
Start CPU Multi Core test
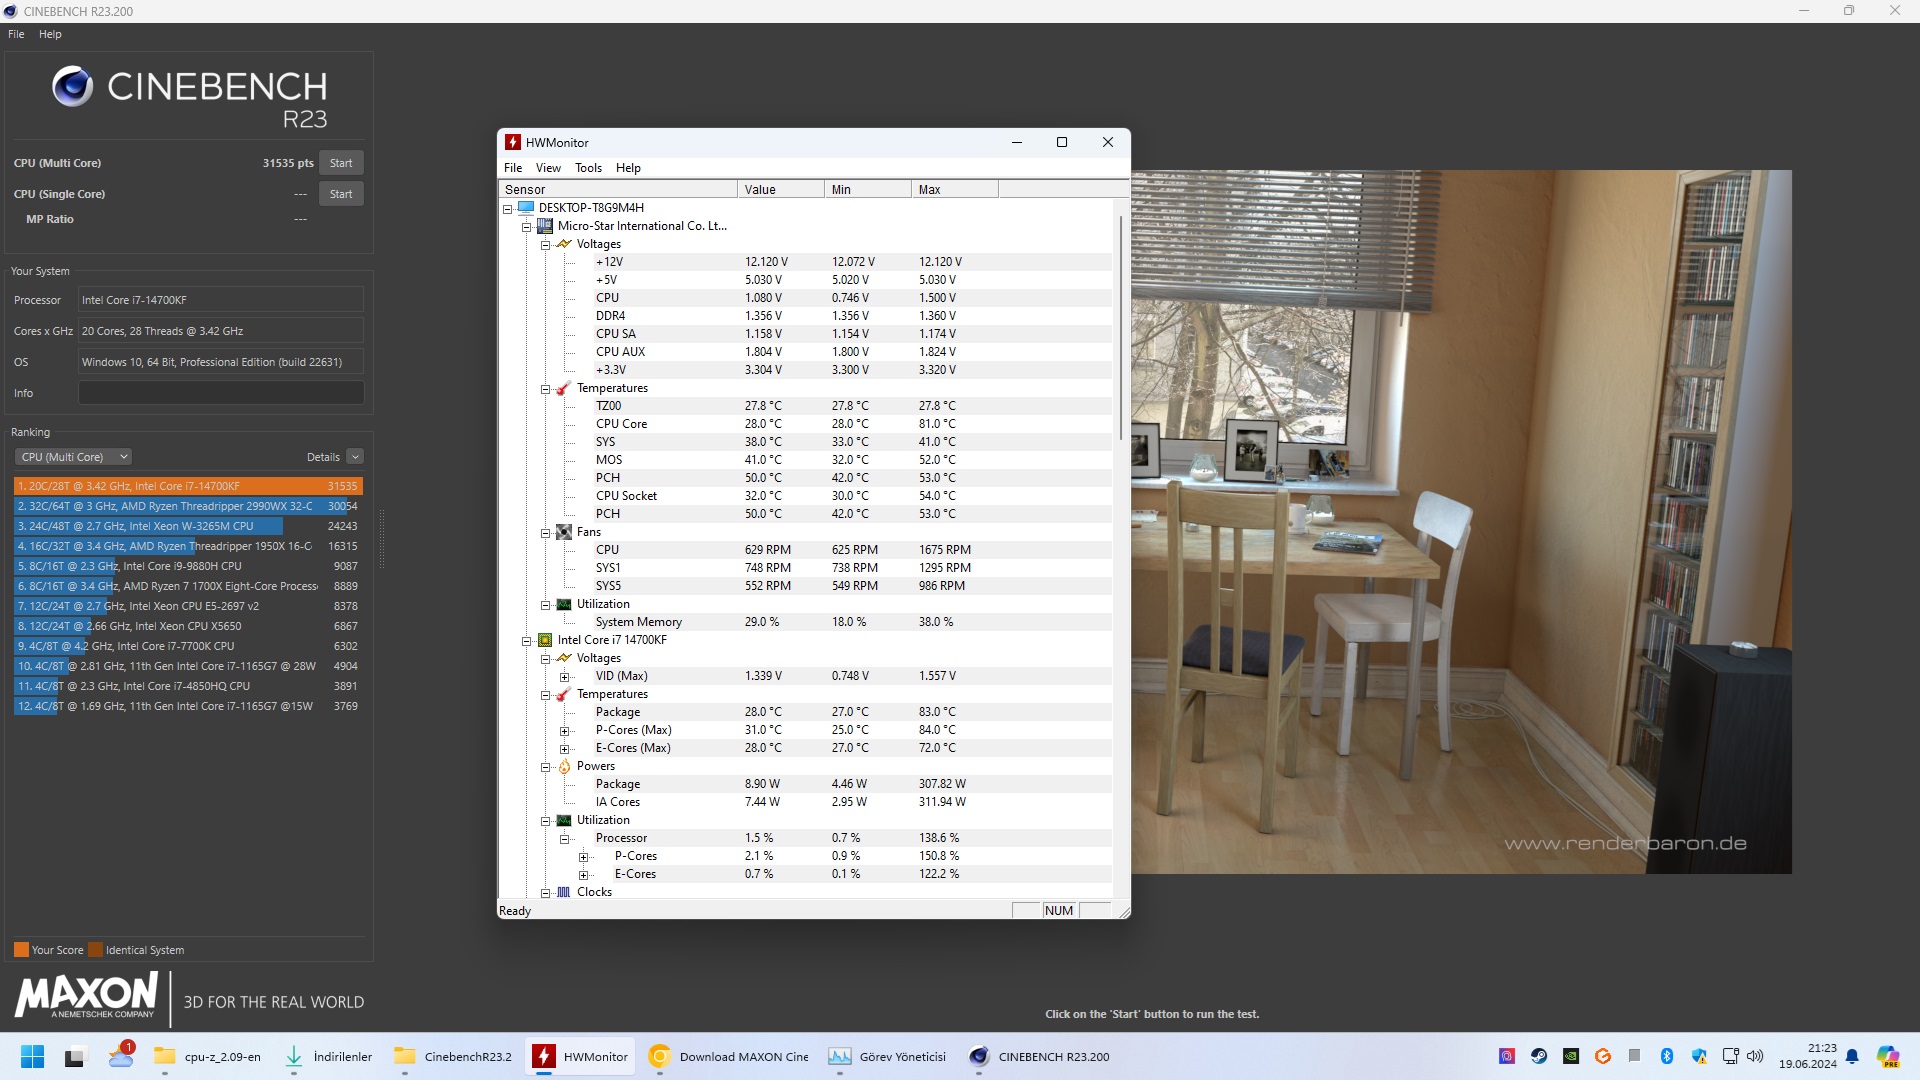[341, 163]
